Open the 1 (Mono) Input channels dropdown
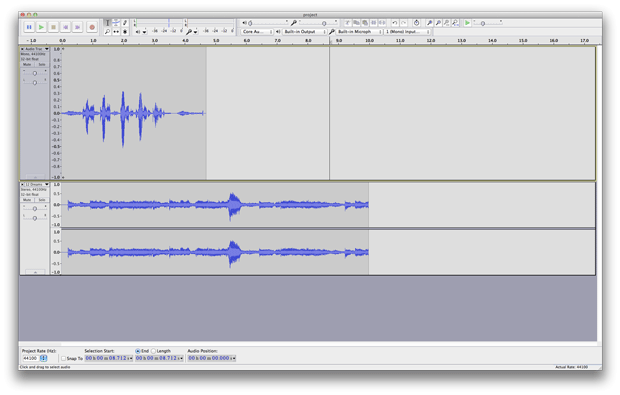The image size is (620, 395). click(x=407, y=32)
